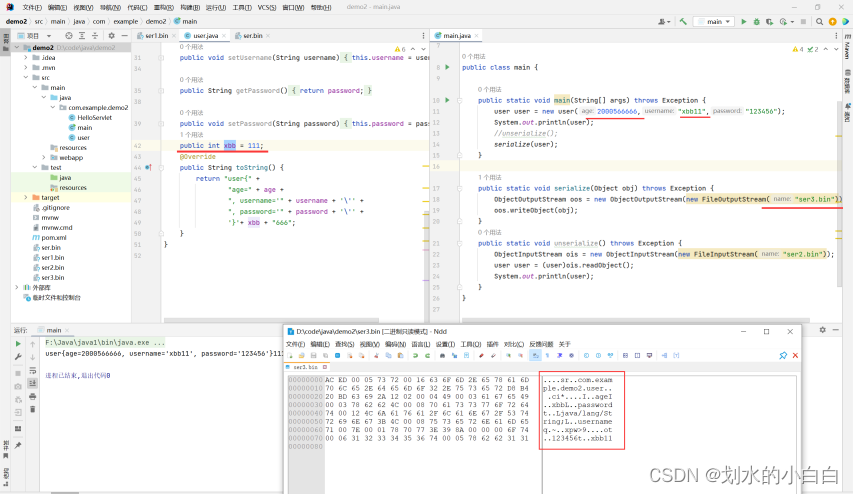Viewport: 853px width, 494px height.
Task: Open 文件(F) menu in Ndd window
Action: (295, 344)
